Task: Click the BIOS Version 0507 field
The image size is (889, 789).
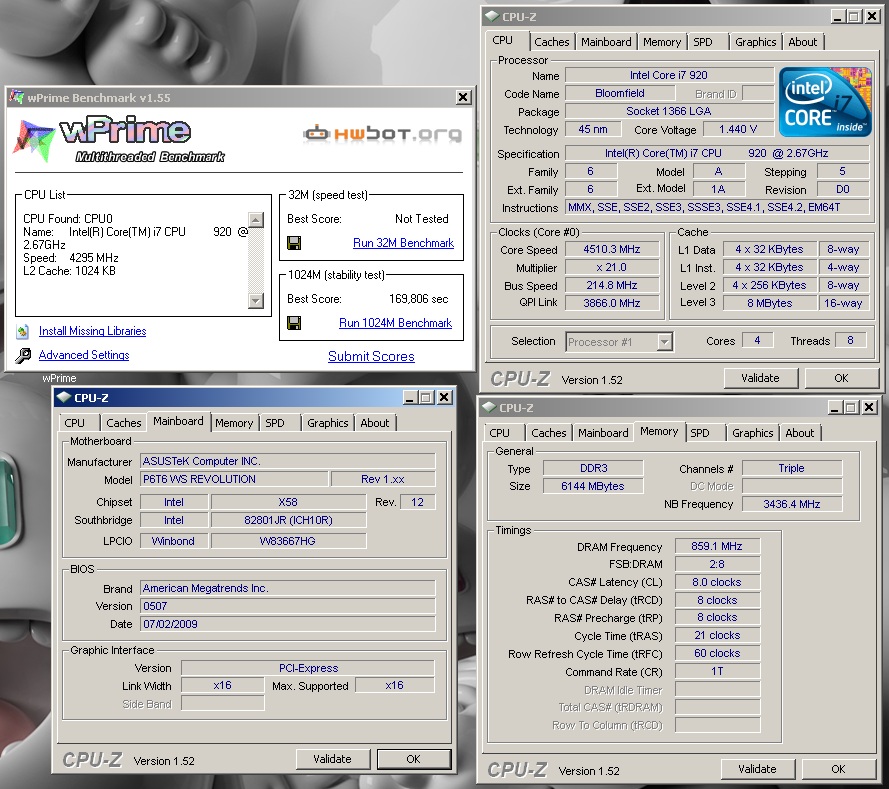Action: tap(287, 606)
